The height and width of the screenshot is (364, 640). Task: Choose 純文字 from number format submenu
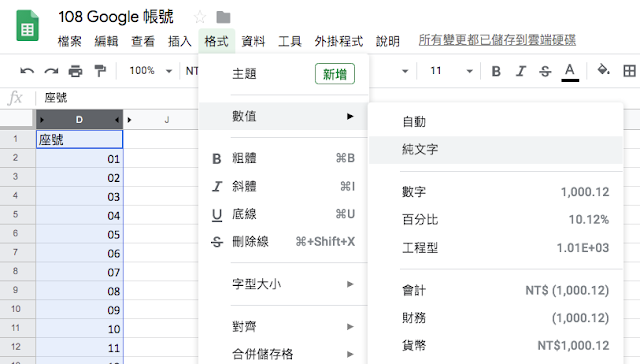tap(496, 149)
